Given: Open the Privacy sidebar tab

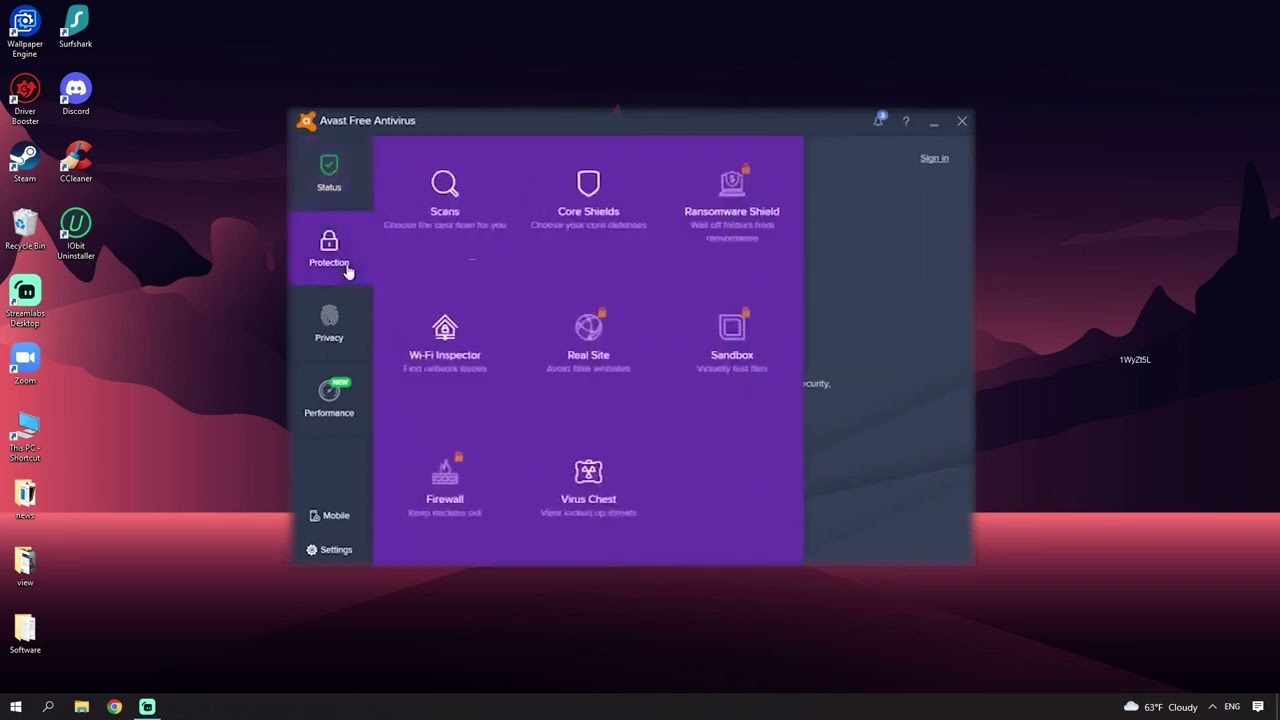Looking at the screenshot, I should tap(329, 323).
